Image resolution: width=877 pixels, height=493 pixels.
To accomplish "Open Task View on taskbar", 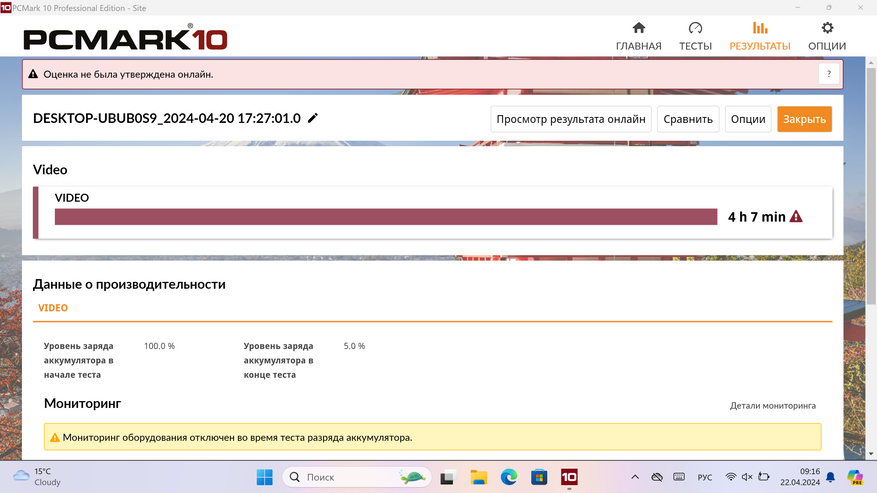I will (x=447, y=477).
